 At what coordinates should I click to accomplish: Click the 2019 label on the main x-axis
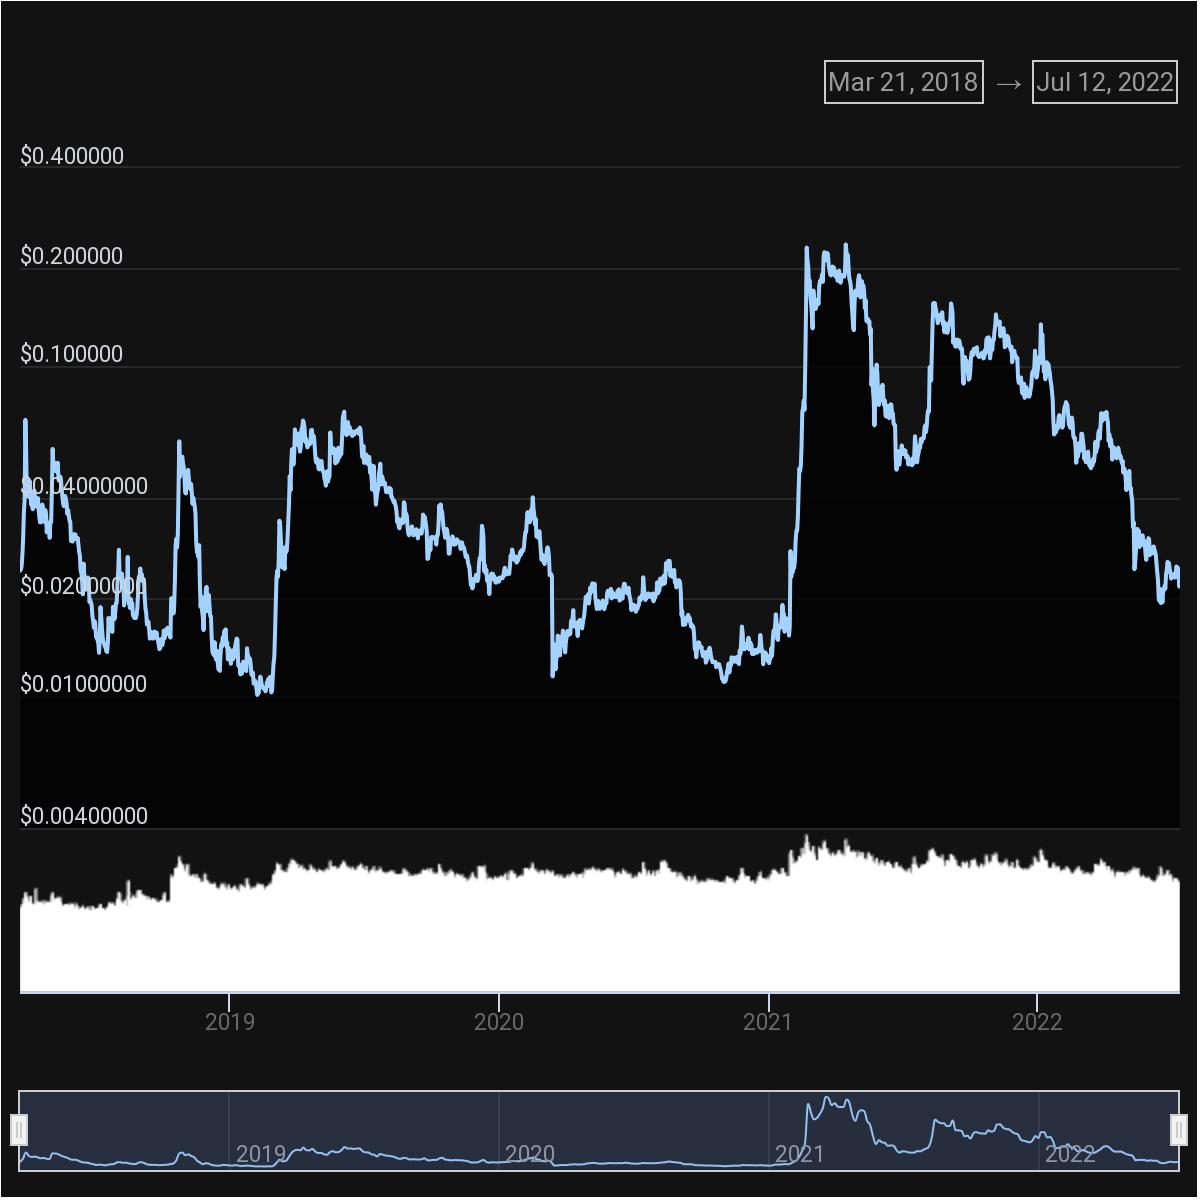[x=230, y=1022]
